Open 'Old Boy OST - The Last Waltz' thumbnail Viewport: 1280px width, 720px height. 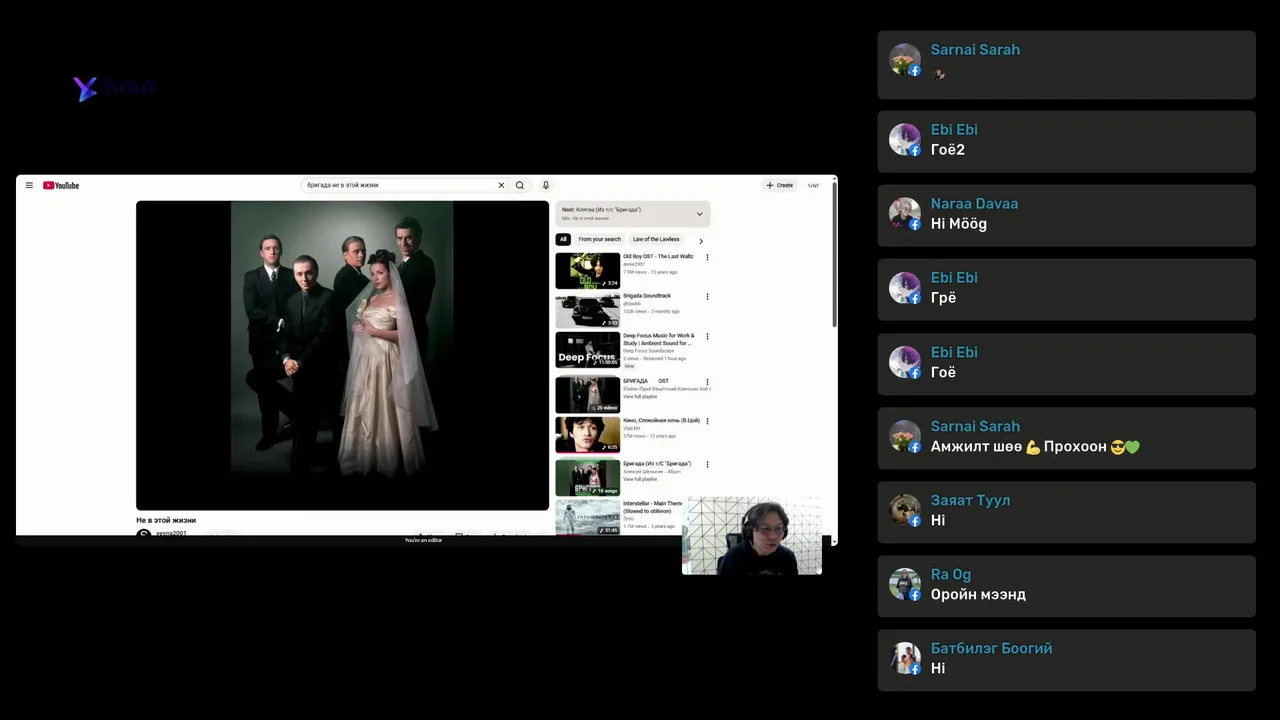588,271
